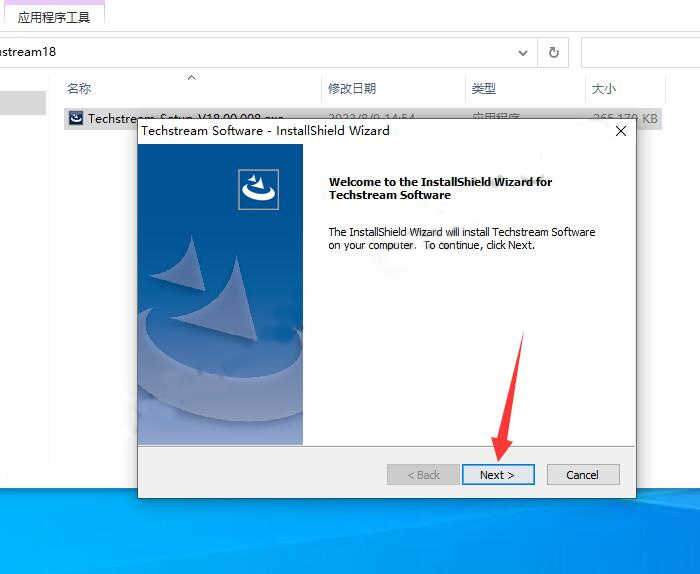Screen dimensions: 700x574
Task: Select the Techstream setup exe file icon
Action: pos(76,118)
